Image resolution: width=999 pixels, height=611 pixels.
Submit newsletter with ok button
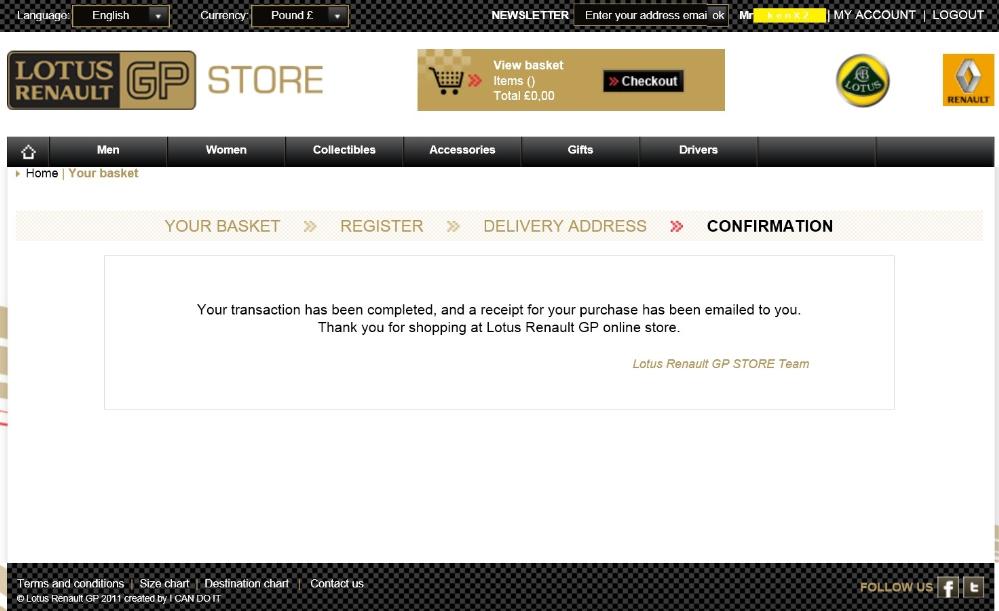click(x=718, y=16)
